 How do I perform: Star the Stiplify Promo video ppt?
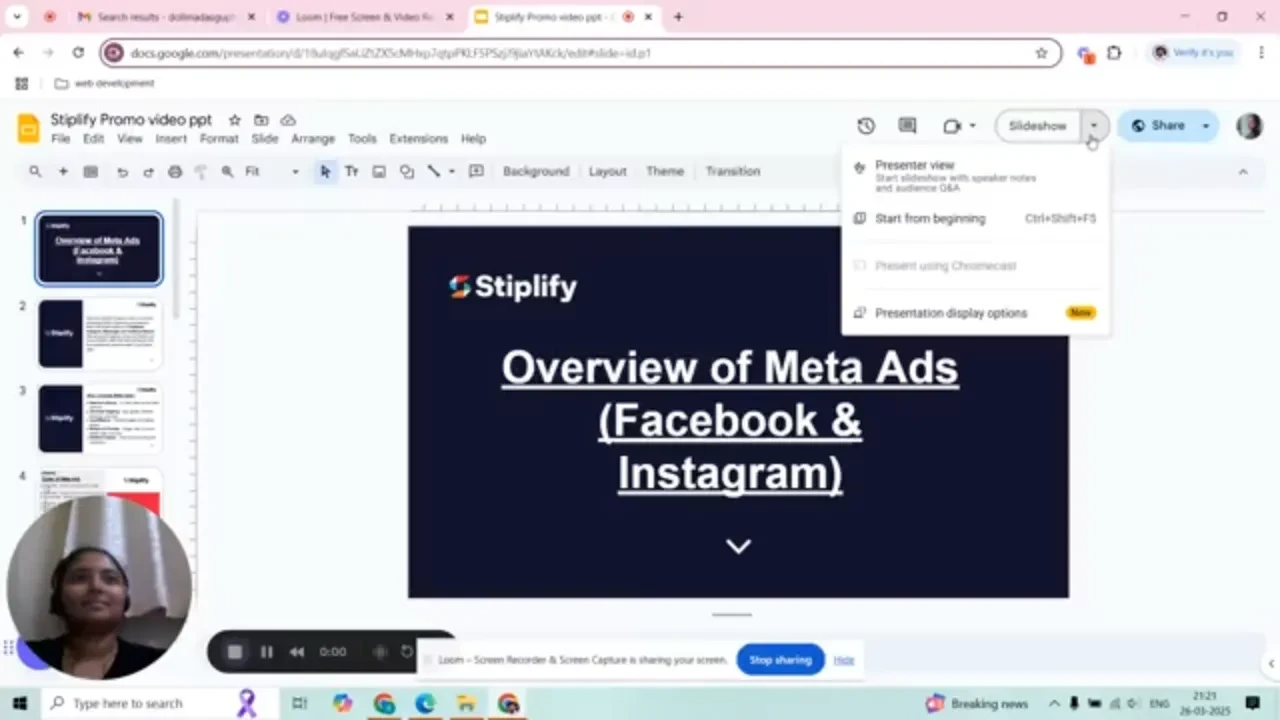[x=234, y=120]
